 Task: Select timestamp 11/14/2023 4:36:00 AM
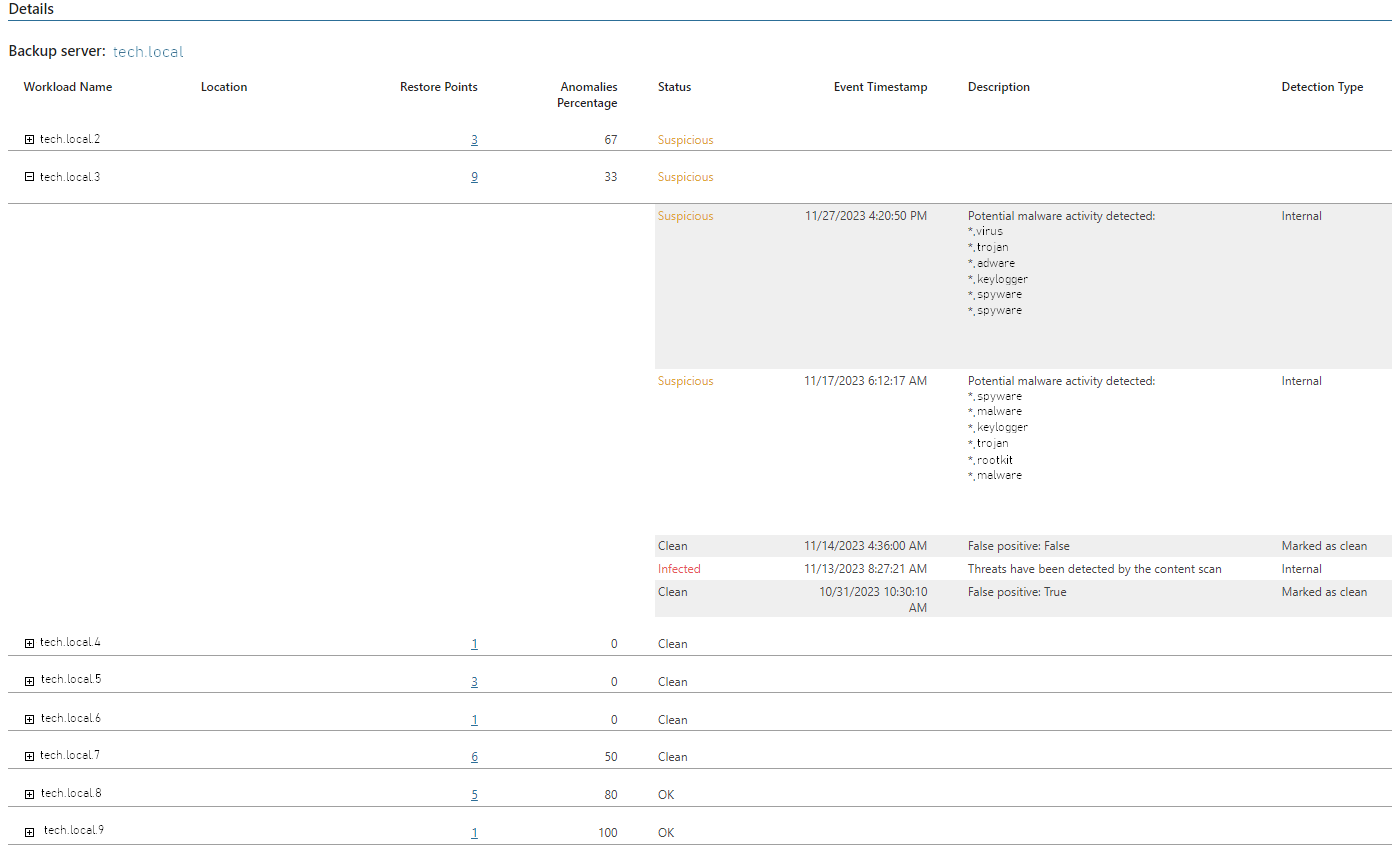pos(866,546)
